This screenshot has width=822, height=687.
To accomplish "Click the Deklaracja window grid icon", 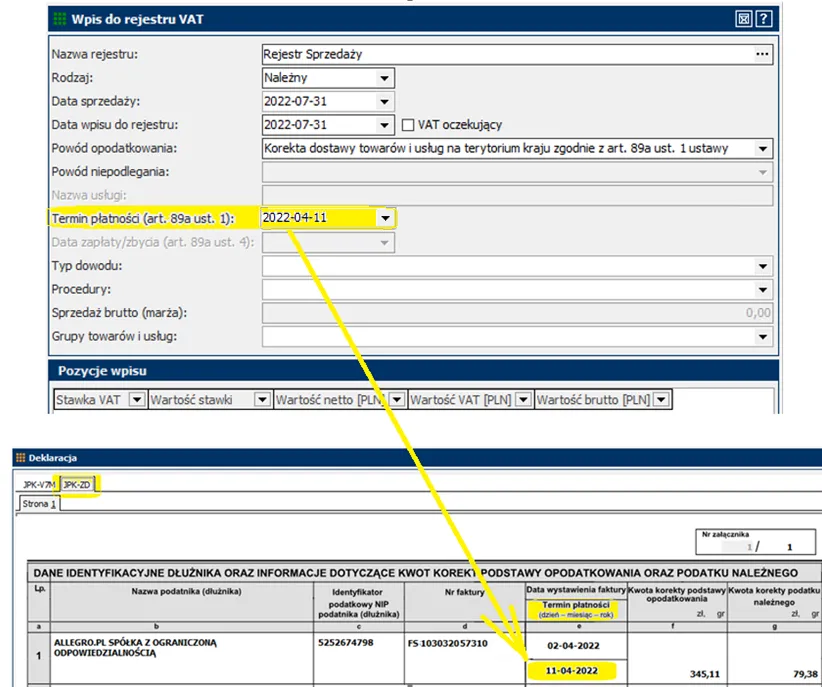I will [20, 458].
